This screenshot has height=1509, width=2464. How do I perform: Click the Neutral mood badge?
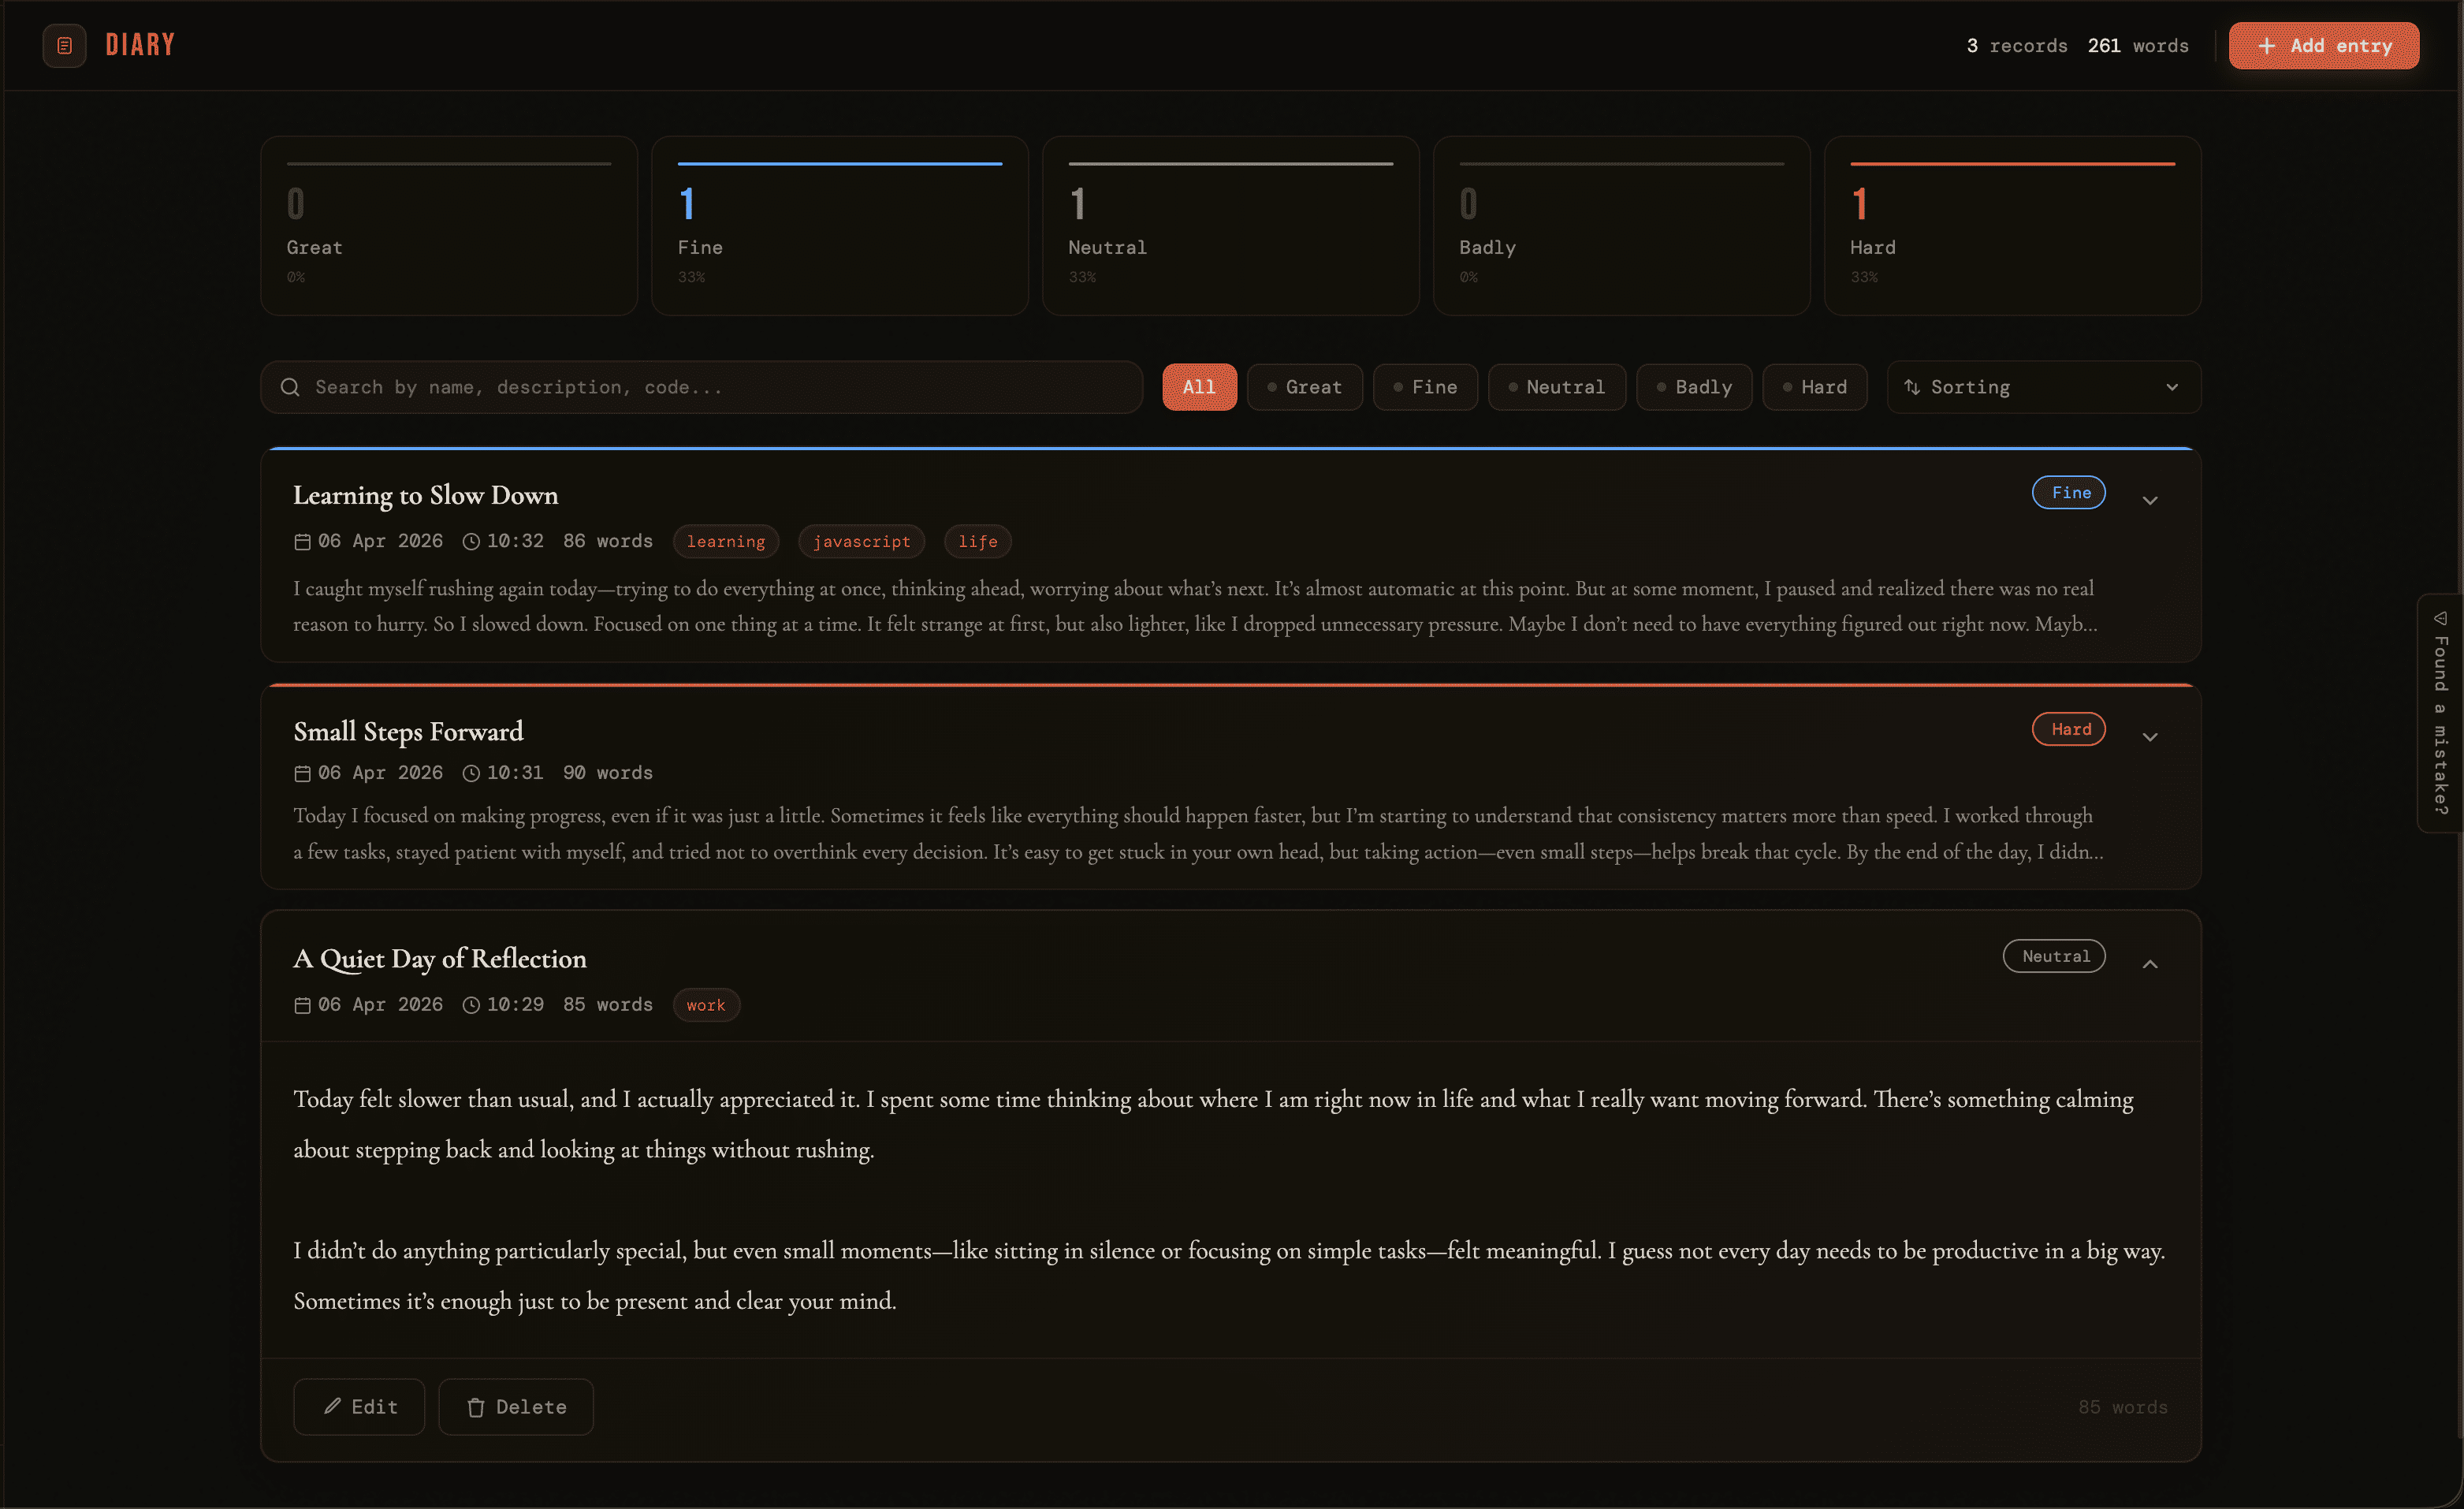(x=2054, y=956)
